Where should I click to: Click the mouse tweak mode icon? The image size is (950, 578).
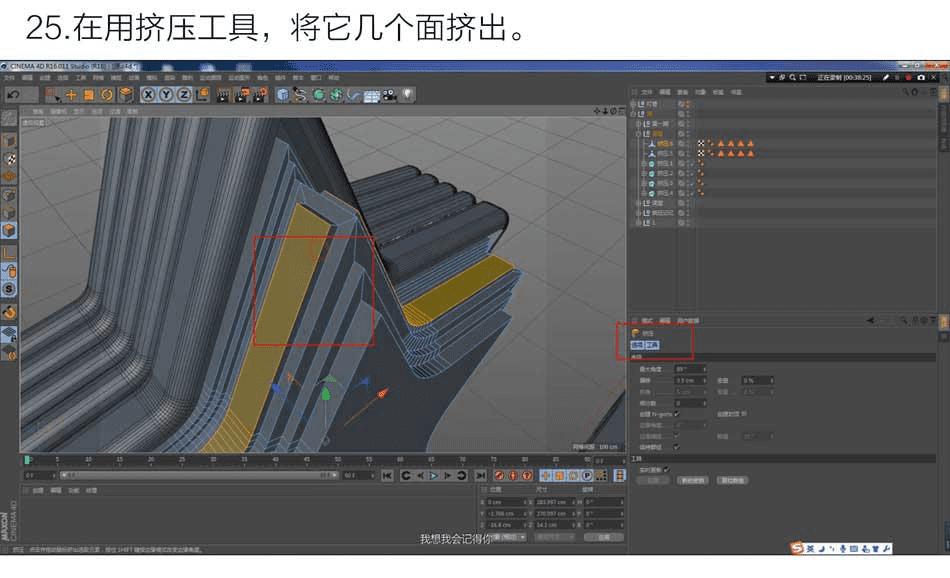click(x=9, y=271)
